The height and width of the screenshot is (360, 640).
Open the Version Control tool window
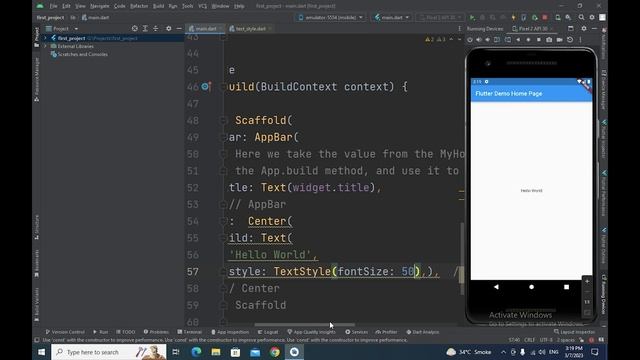[x=65, y=332]
